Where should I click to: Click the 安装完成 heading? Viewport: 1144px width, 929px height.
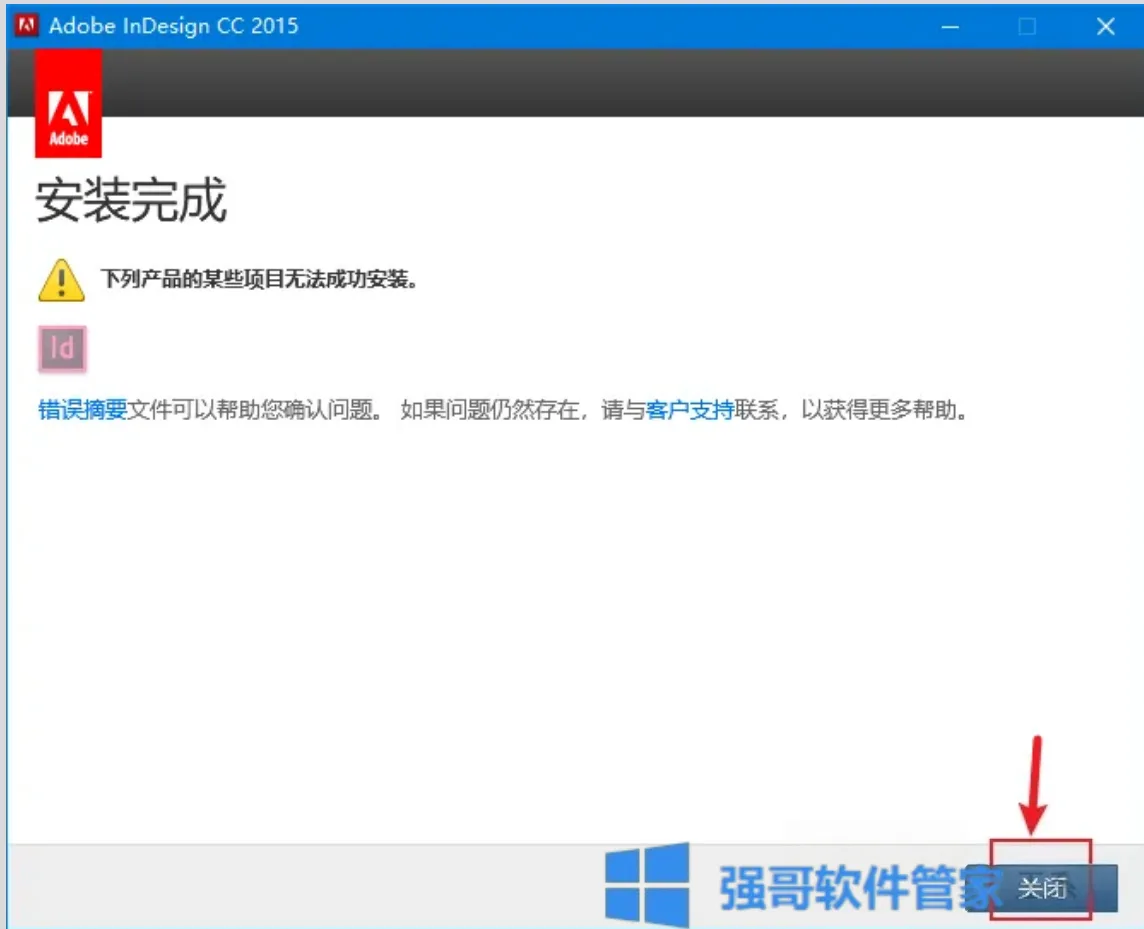click(131, 200)
